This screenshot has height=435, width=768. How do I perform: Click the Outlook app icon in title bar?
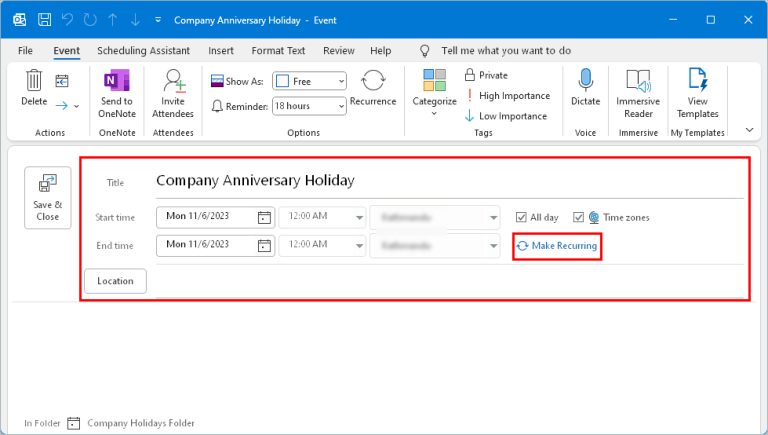click(x=20, y=20)
